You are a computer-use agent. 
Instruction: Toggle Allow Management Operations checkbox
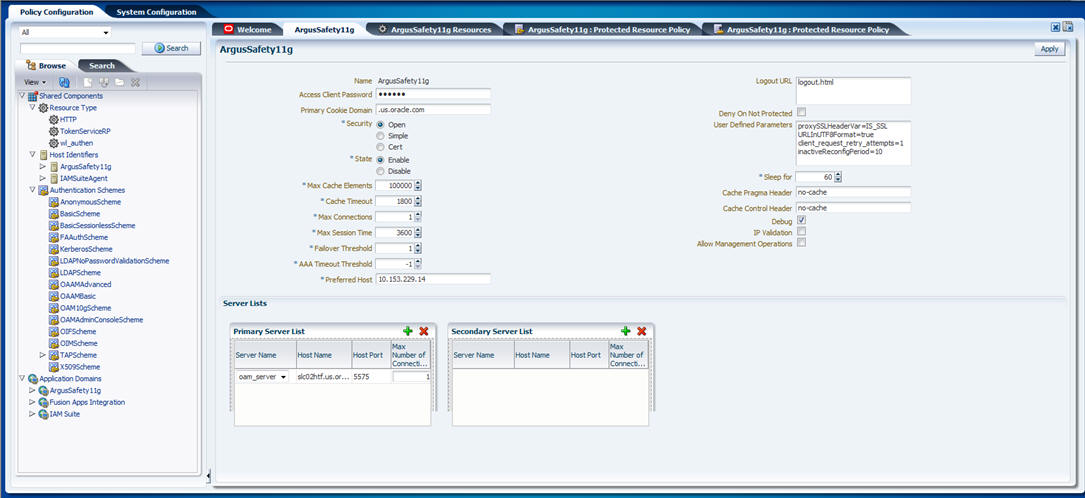tap(801, 243)
